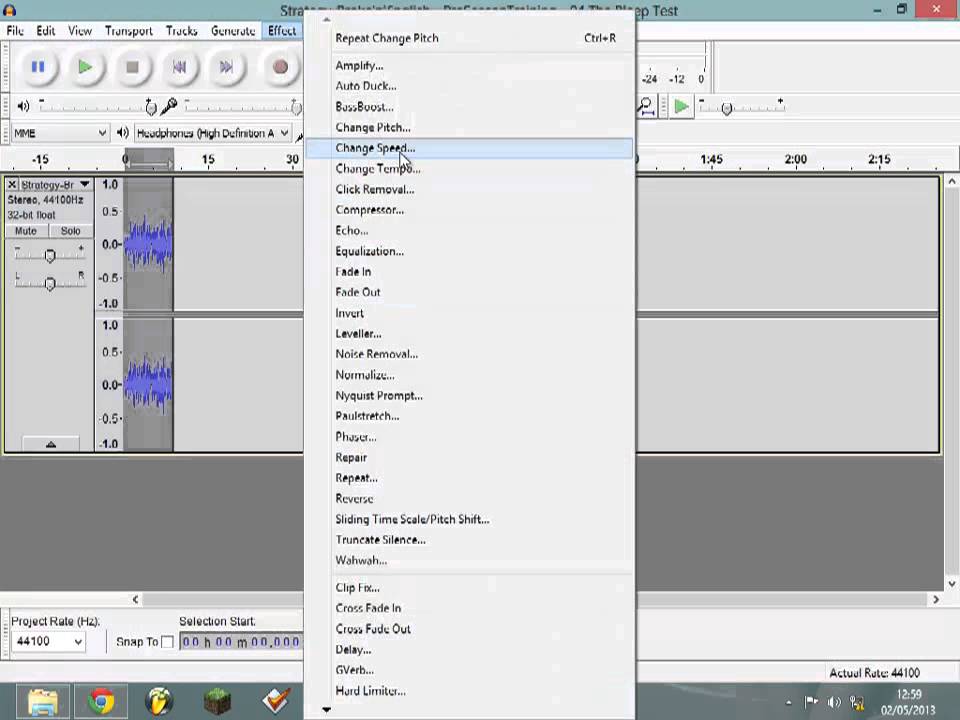Open the File menu
This screenshot has width=960, height=720.
pyautogui.click(x=15, y=31)
